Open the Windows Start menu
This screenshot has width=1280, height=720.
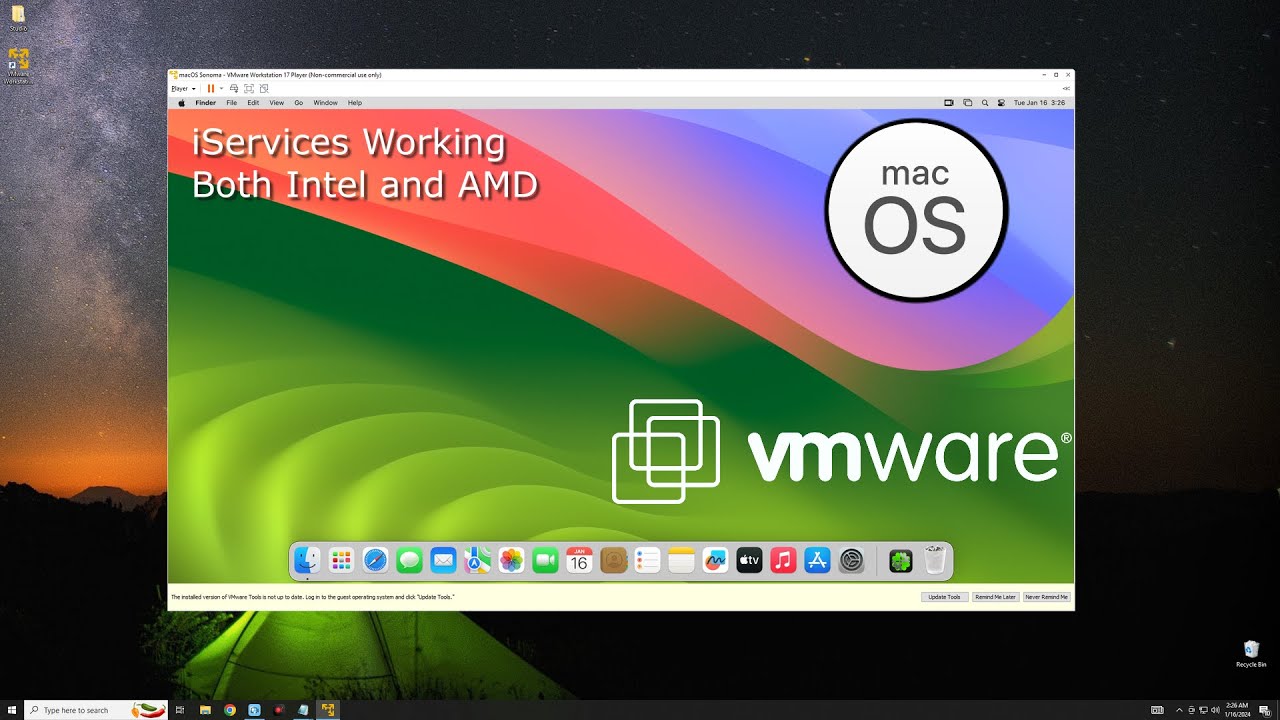pyautogui.click(x=12, y=710)
